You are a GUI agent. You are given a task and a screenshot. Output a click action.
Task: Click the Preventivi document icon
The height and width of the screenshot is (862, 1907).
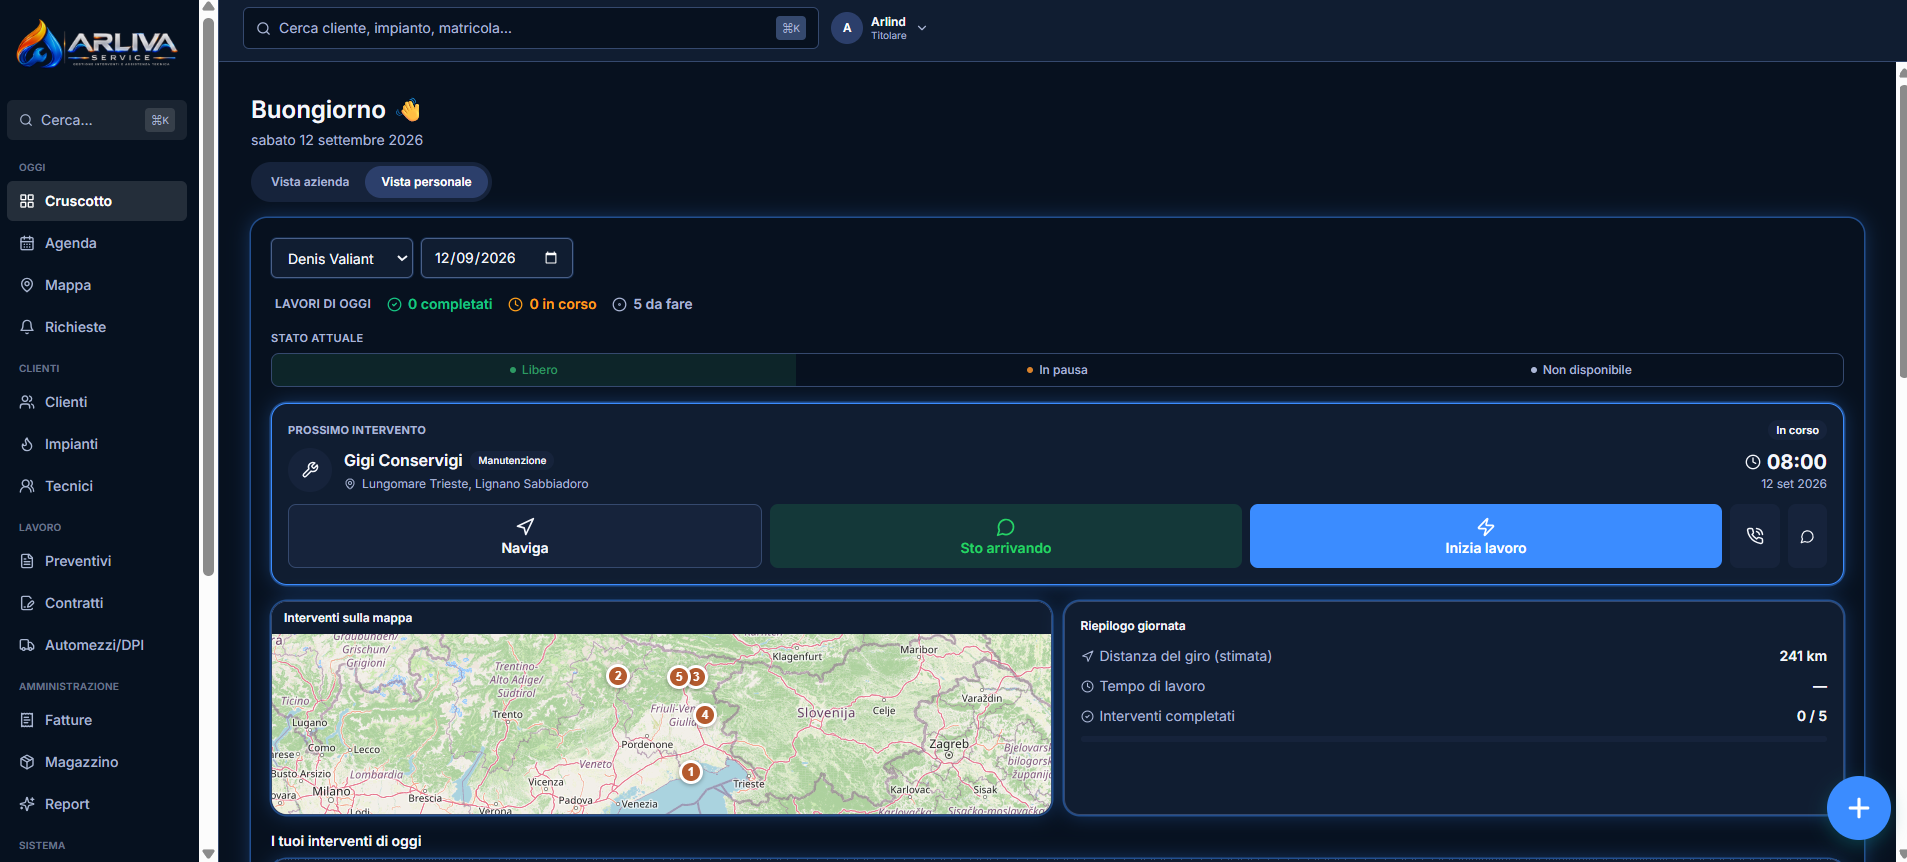tap(27, 561)
